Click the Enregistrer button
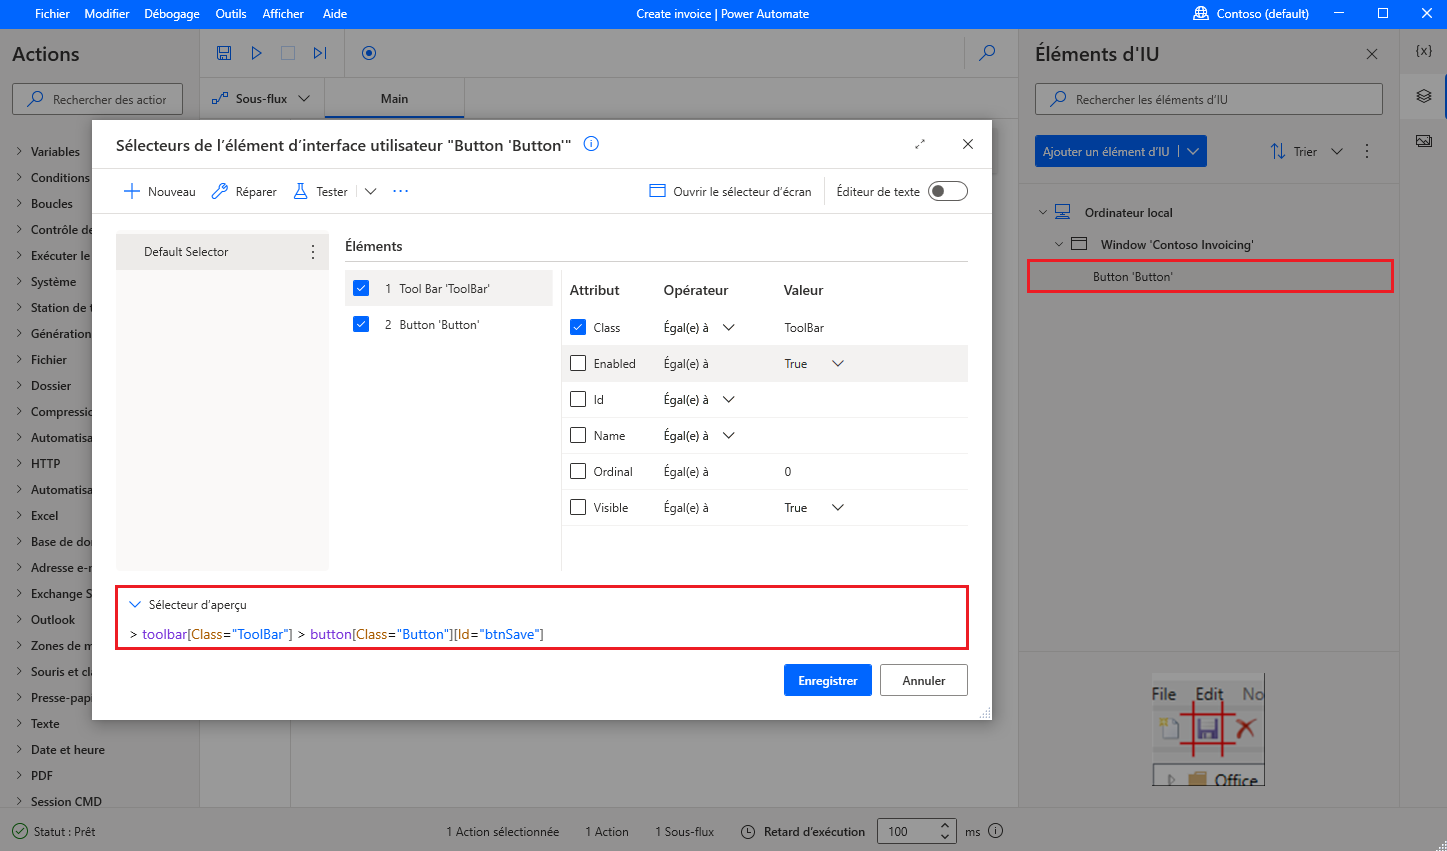This screenshot has width=1447, height=851. click(x=828, y=680)
